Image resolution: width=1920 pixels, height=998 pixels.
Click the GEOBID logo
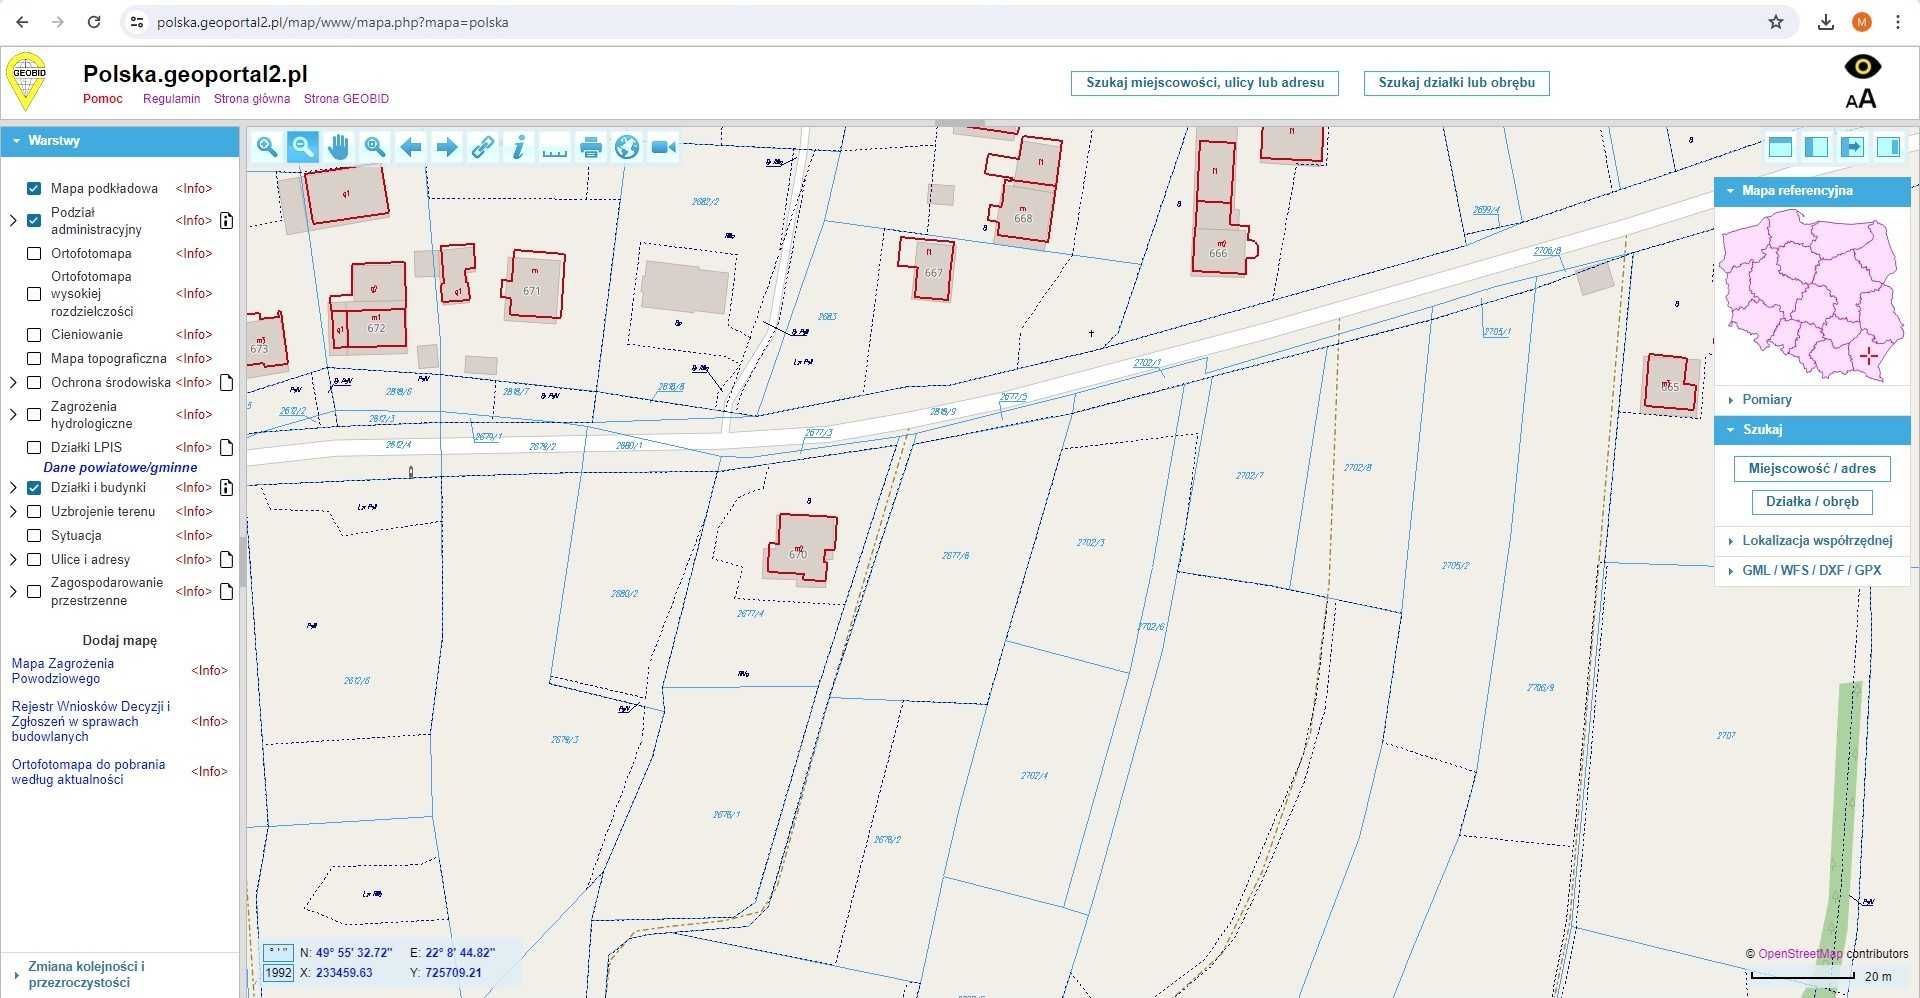[27, 81]
